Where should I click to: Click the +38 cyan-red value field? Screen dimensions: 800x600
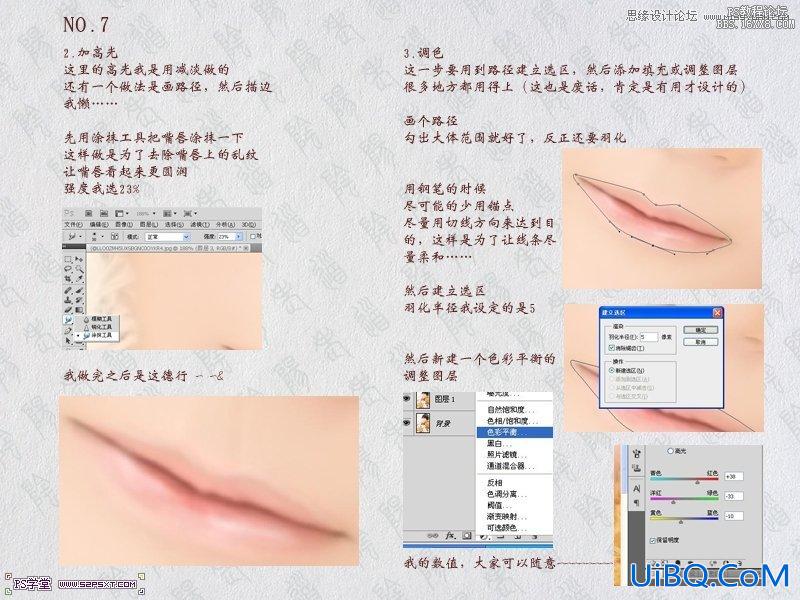coord(734,477)
